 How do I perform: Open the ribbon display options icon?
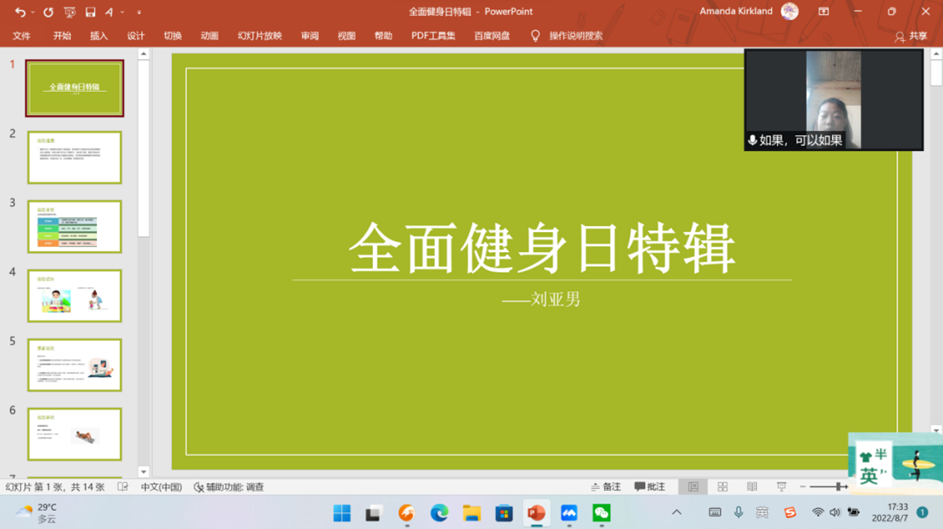823,12
